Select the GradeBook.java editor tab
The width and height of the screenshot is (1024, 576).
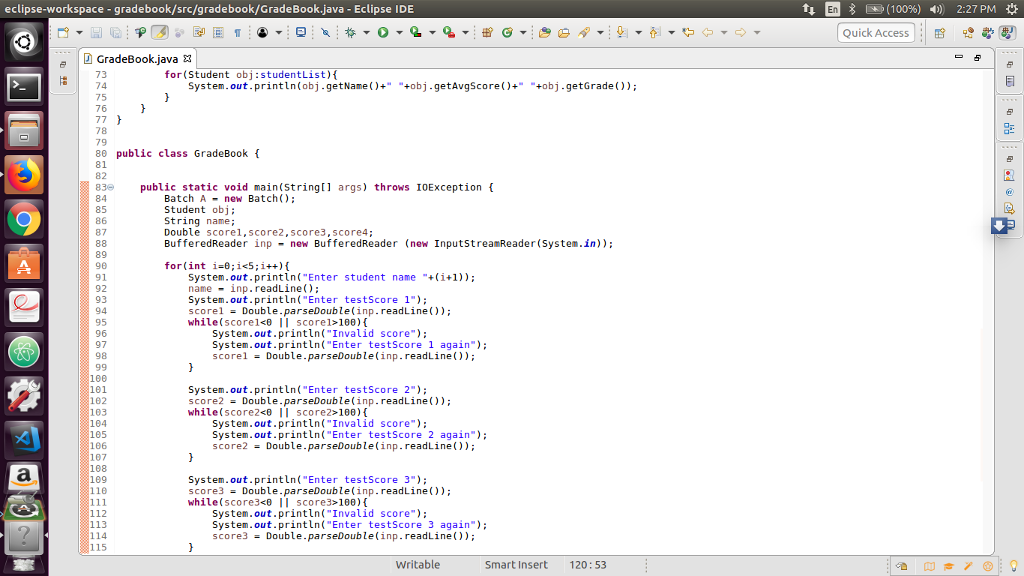coord(137,59)
